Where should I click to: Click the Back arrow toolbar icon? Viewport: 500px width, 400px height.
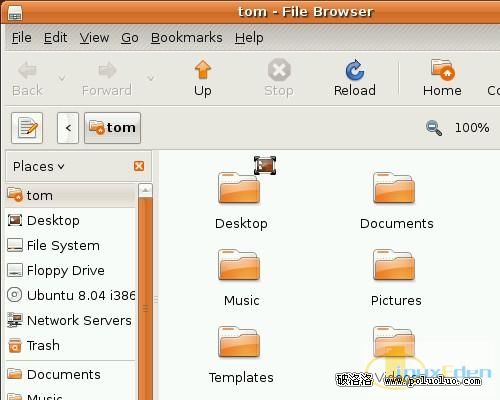click(27, 70)
